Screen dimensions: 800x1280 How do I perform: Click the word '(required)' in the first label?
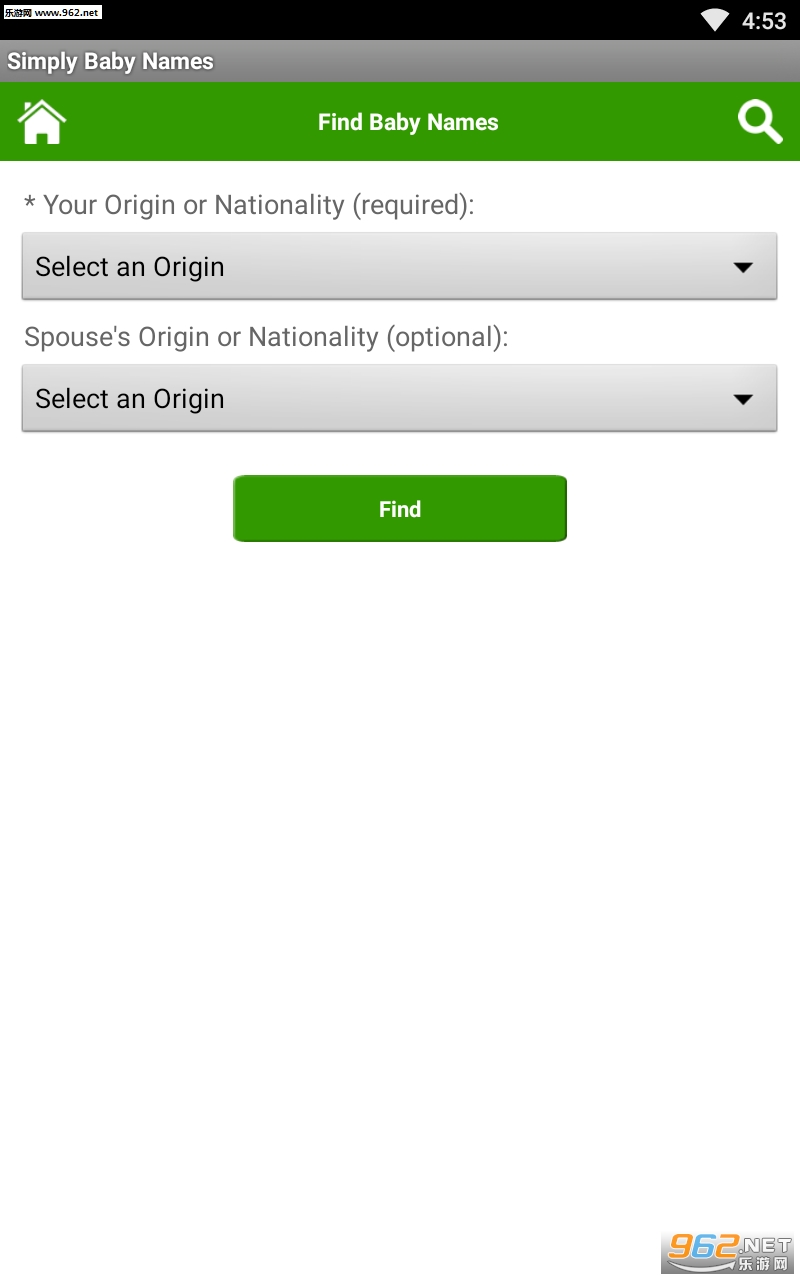412,205
